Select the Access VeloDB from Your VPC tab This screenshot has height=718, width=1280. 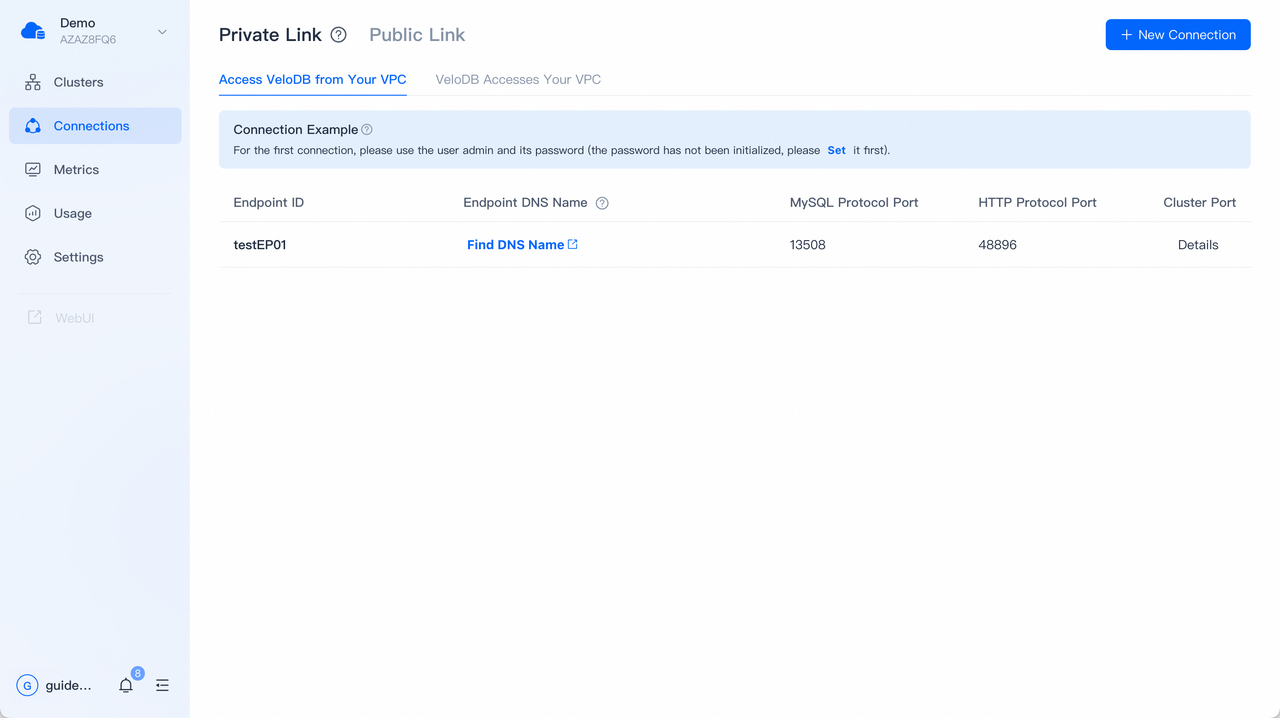click(x=312, y=79)
